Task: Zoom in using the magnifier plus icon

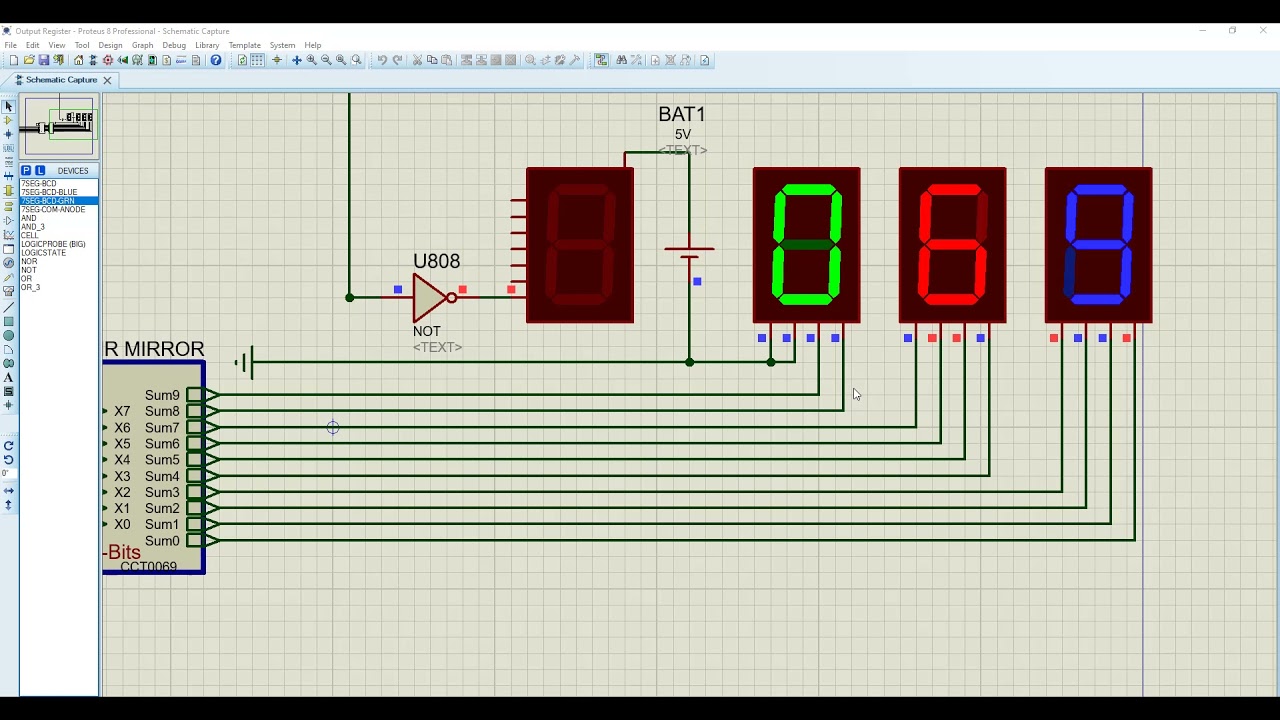Action: [311, 60]
